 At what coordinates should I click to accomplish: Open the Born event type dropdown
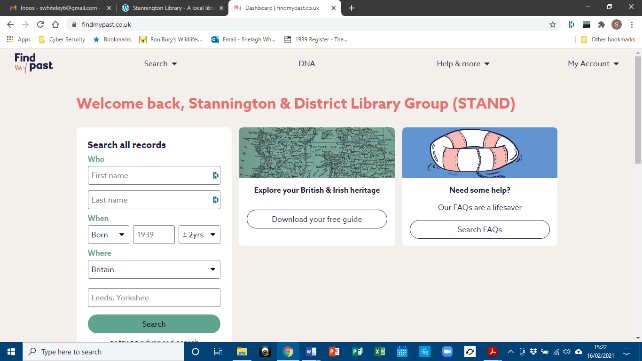108,235
